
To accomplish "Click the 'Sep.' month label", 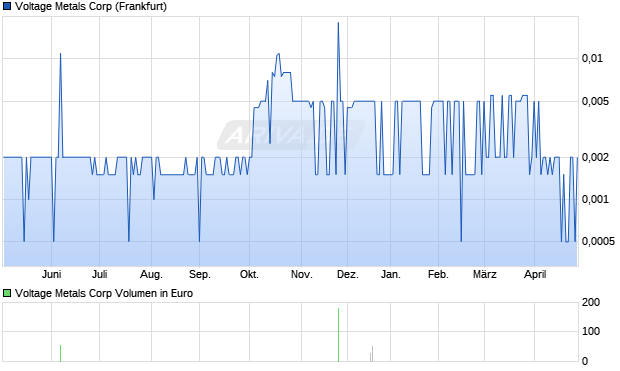I will [200, 274].
